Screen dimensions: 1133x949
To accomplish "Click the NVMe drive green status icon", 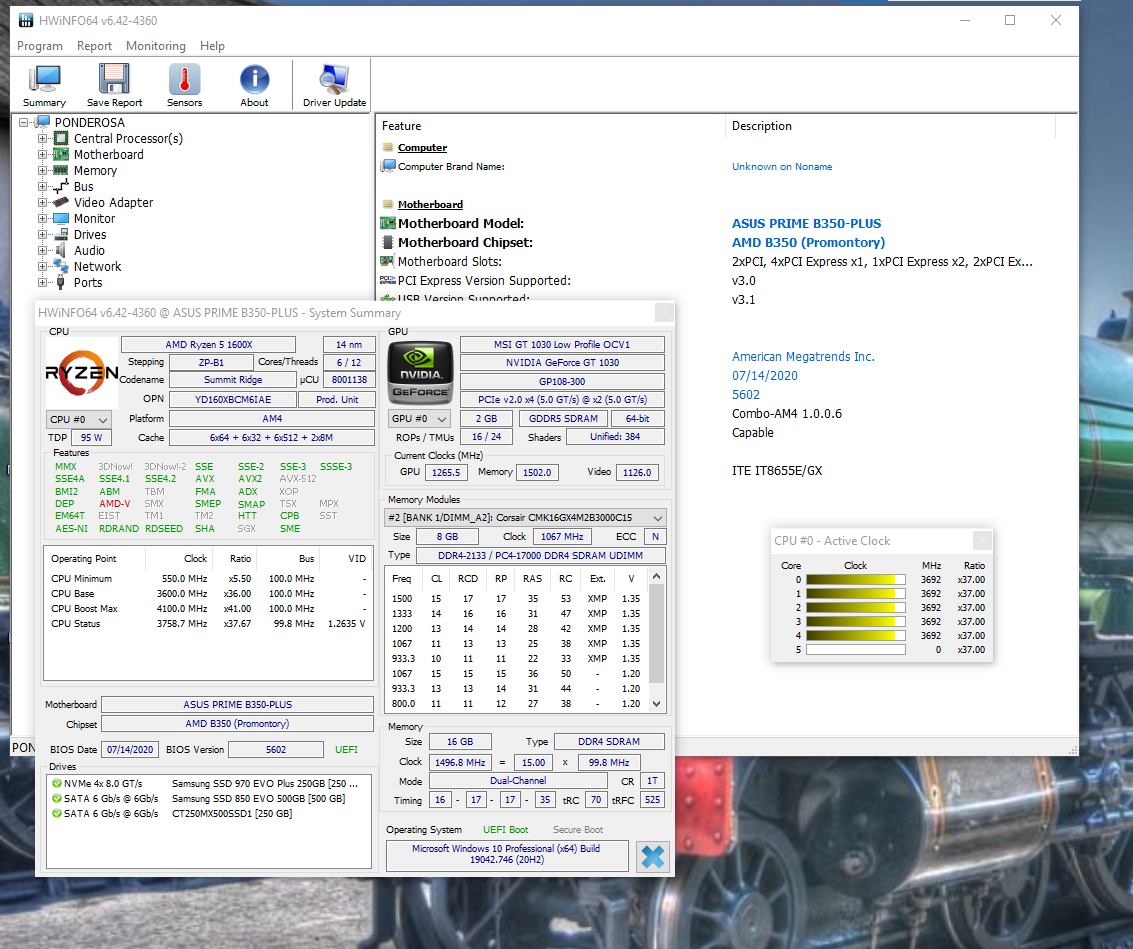I will click(56, 783).
